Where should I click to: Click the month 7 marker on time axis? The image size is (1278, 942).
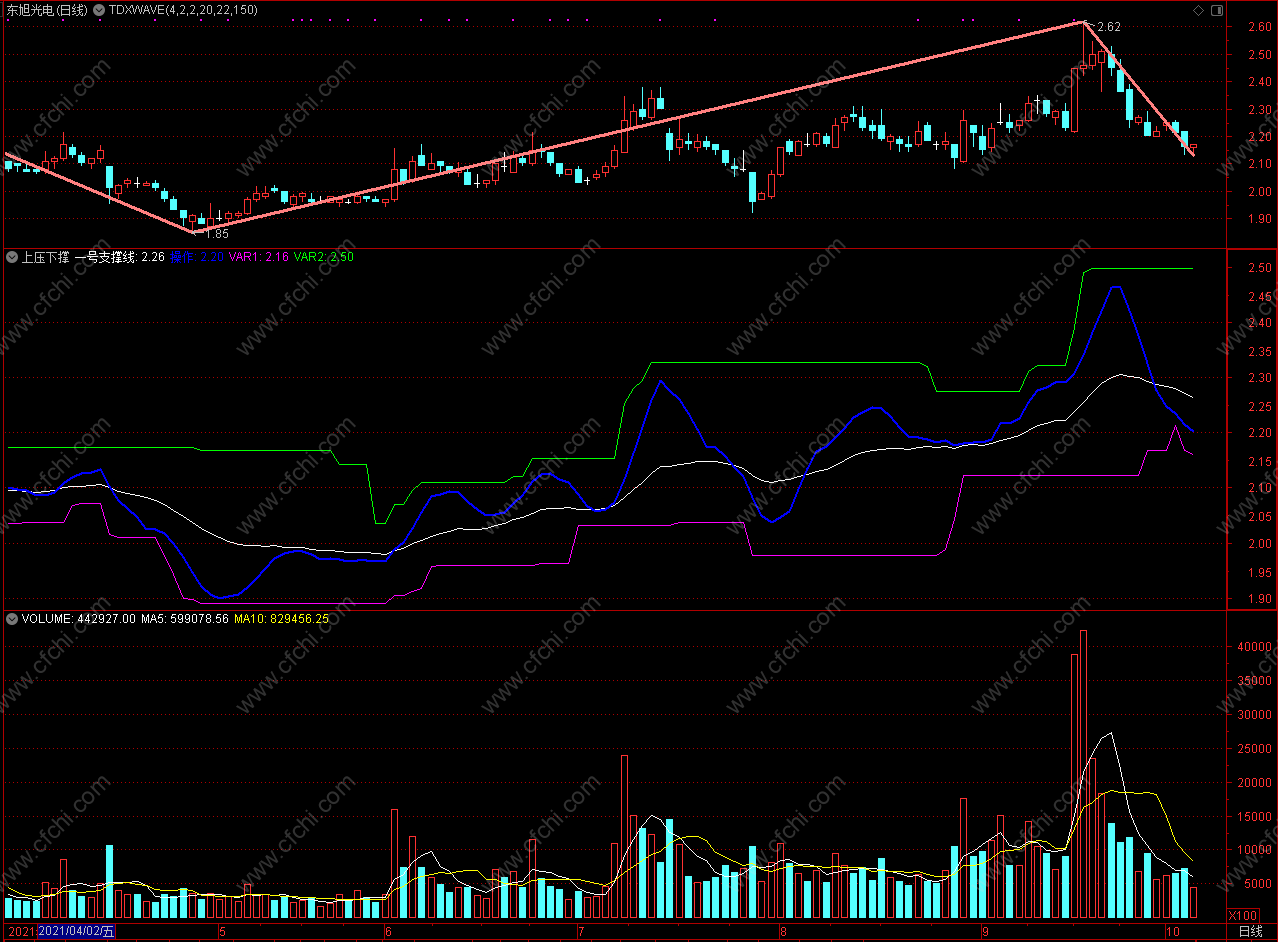[x=580, y=931]
